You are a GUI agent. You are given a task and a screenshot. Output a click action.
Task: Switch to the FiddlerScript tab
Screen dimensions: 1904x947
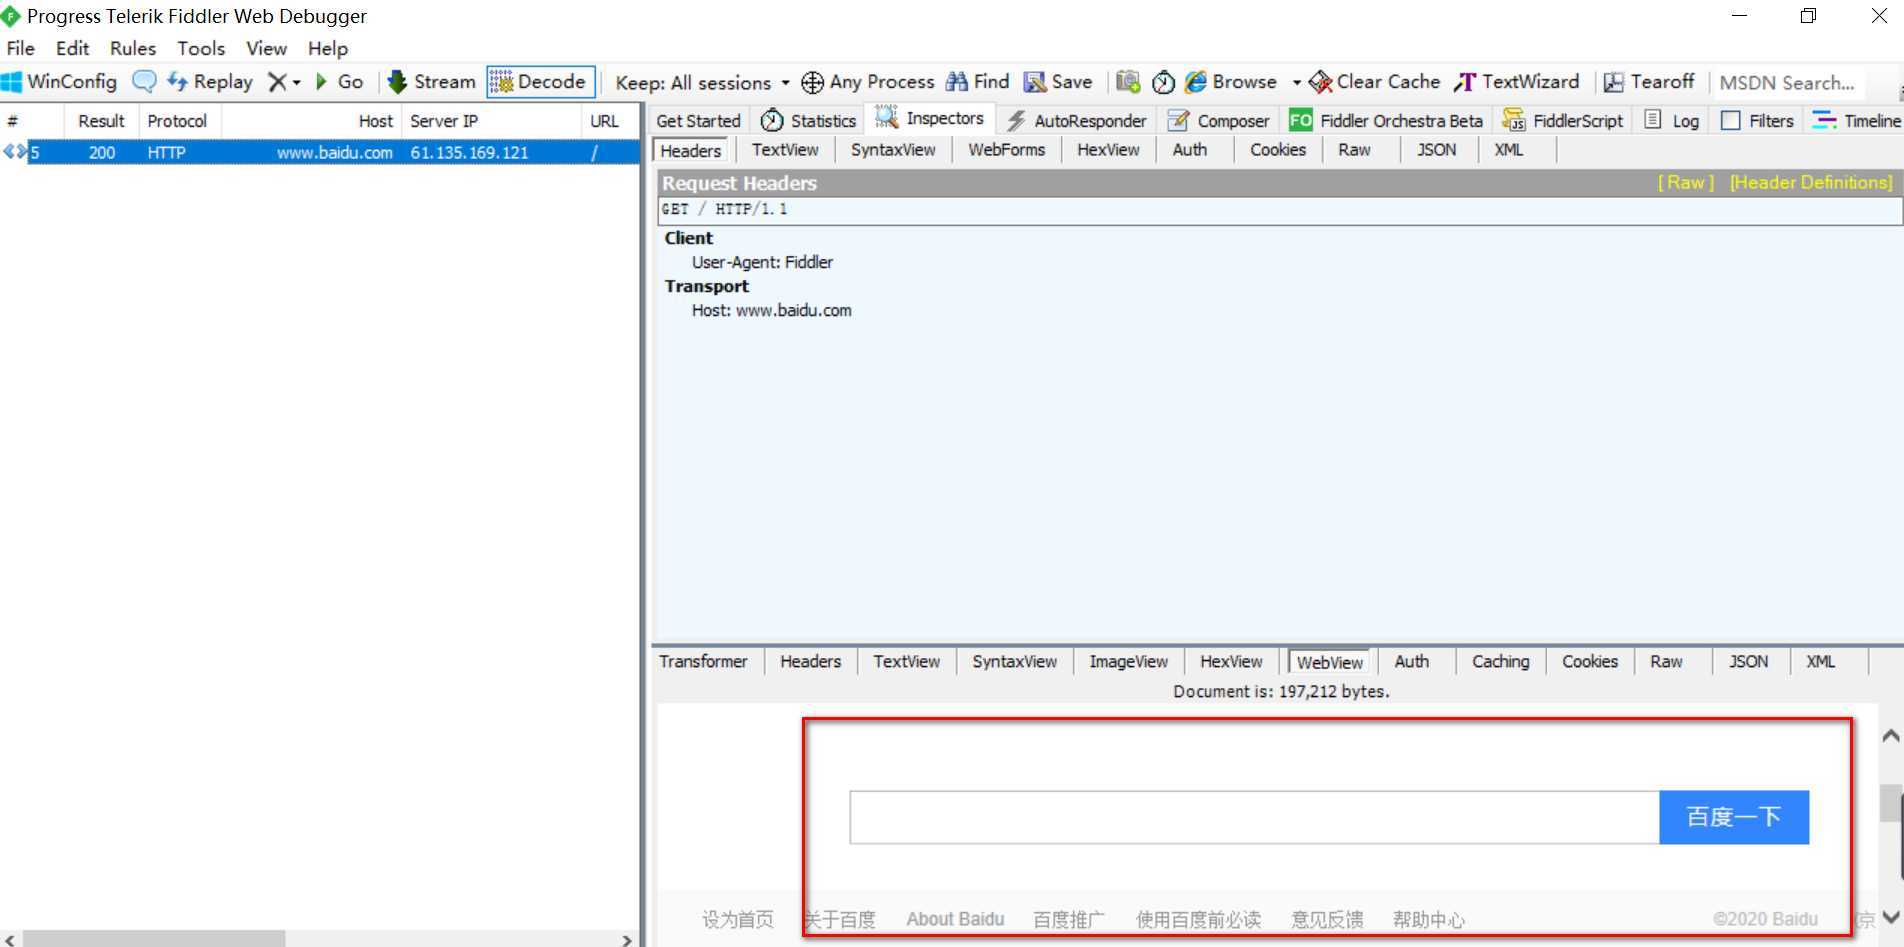point(1563,121)
